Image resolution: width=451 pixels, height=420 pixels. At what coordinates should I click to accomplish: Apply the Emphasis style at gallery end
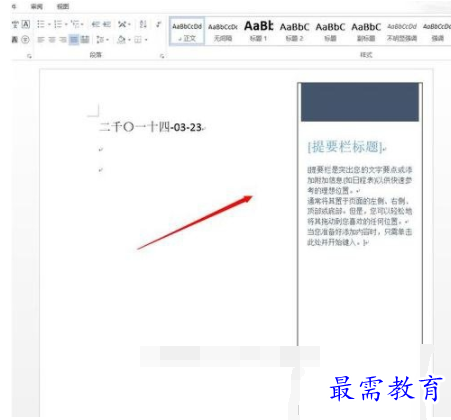437,31
